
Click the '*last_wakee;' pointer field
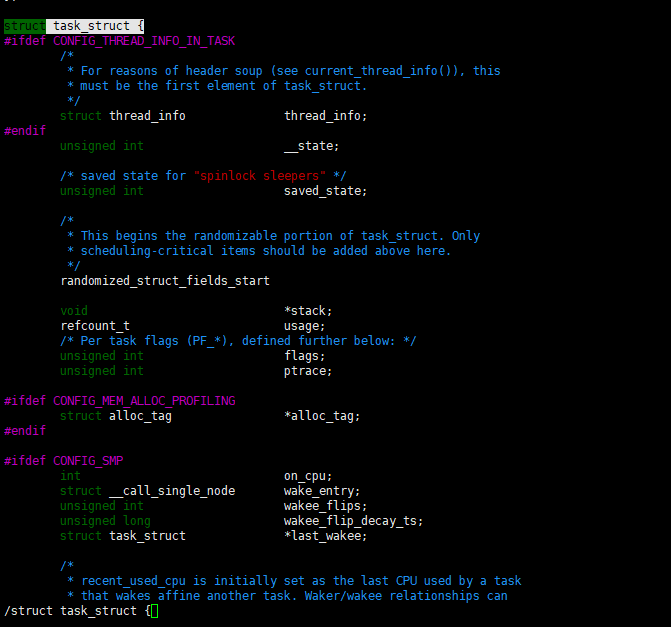click(x=326, y=536)
